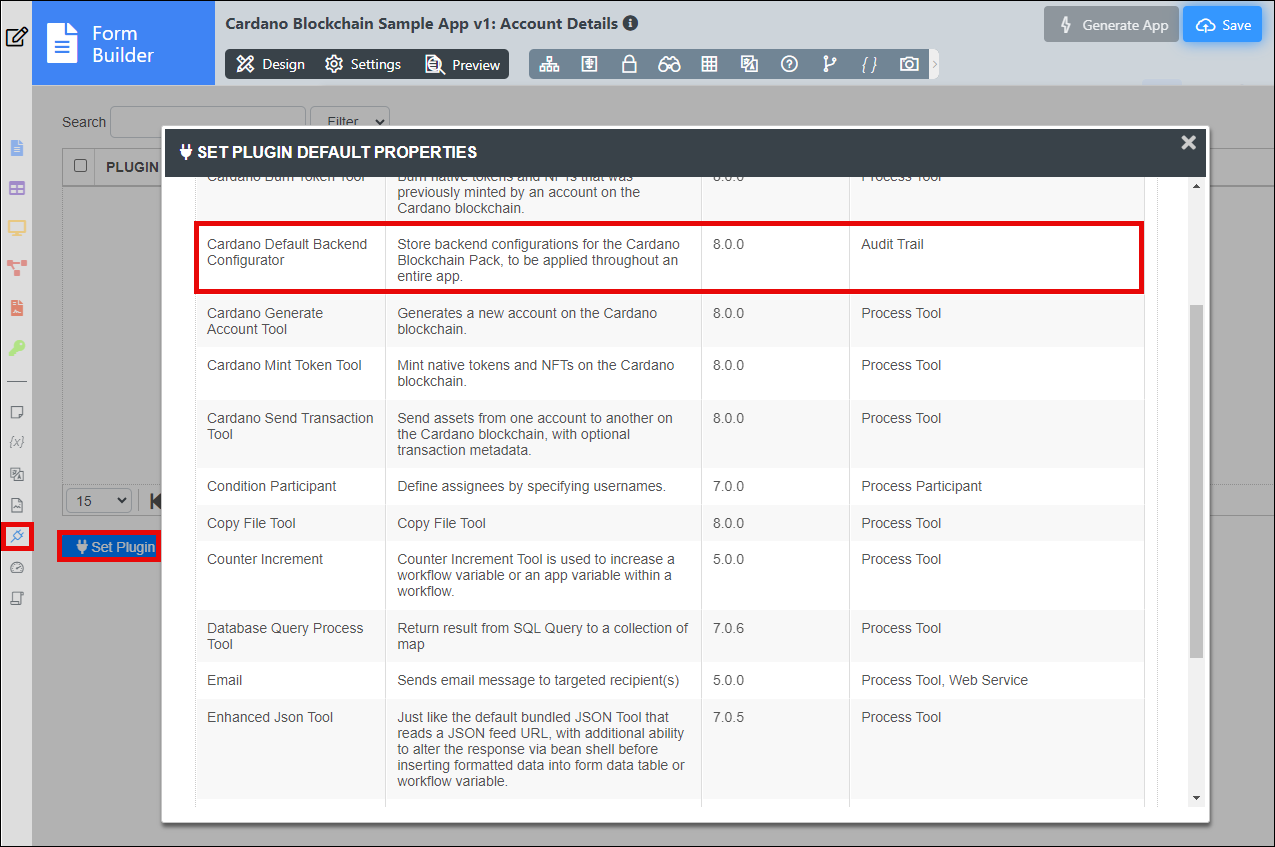The width and height of the screenshot is (1275, 847).
Task: Open the Form Builder document logo
Action: pyautogui.click(x=62, y=44)
